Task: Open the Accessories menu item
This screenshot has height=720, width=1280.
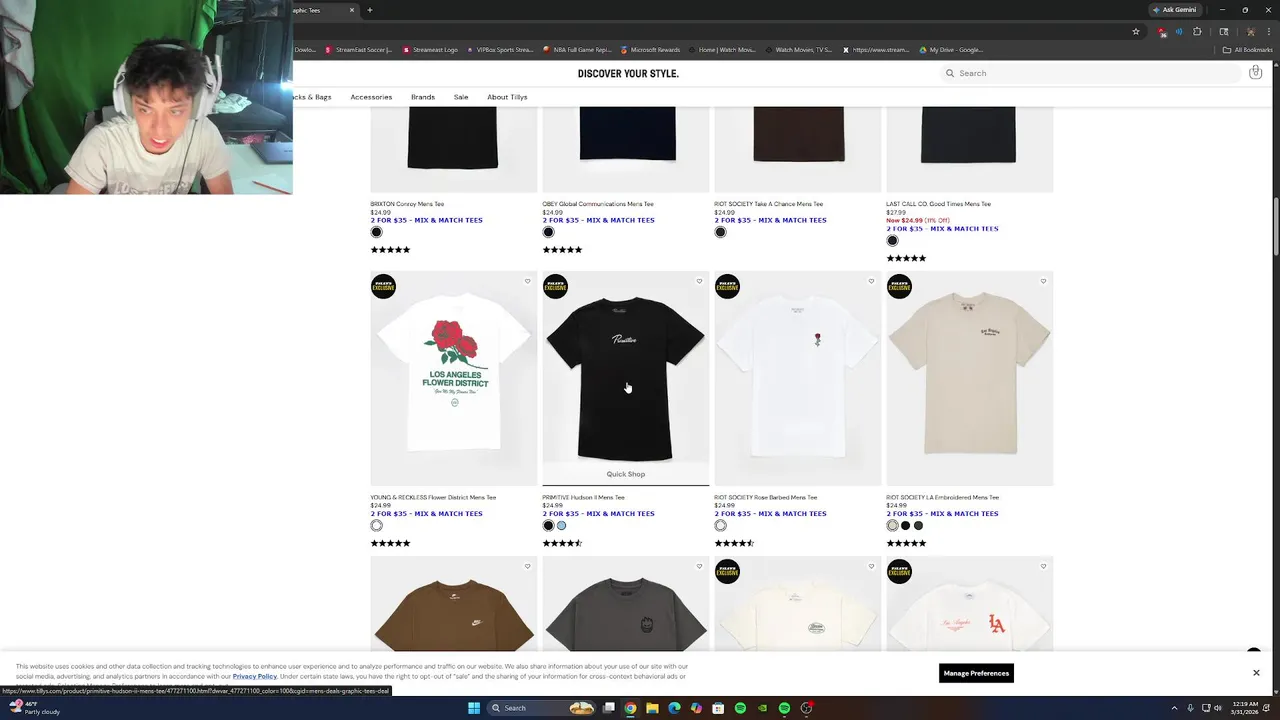Action: pos(371,97)
